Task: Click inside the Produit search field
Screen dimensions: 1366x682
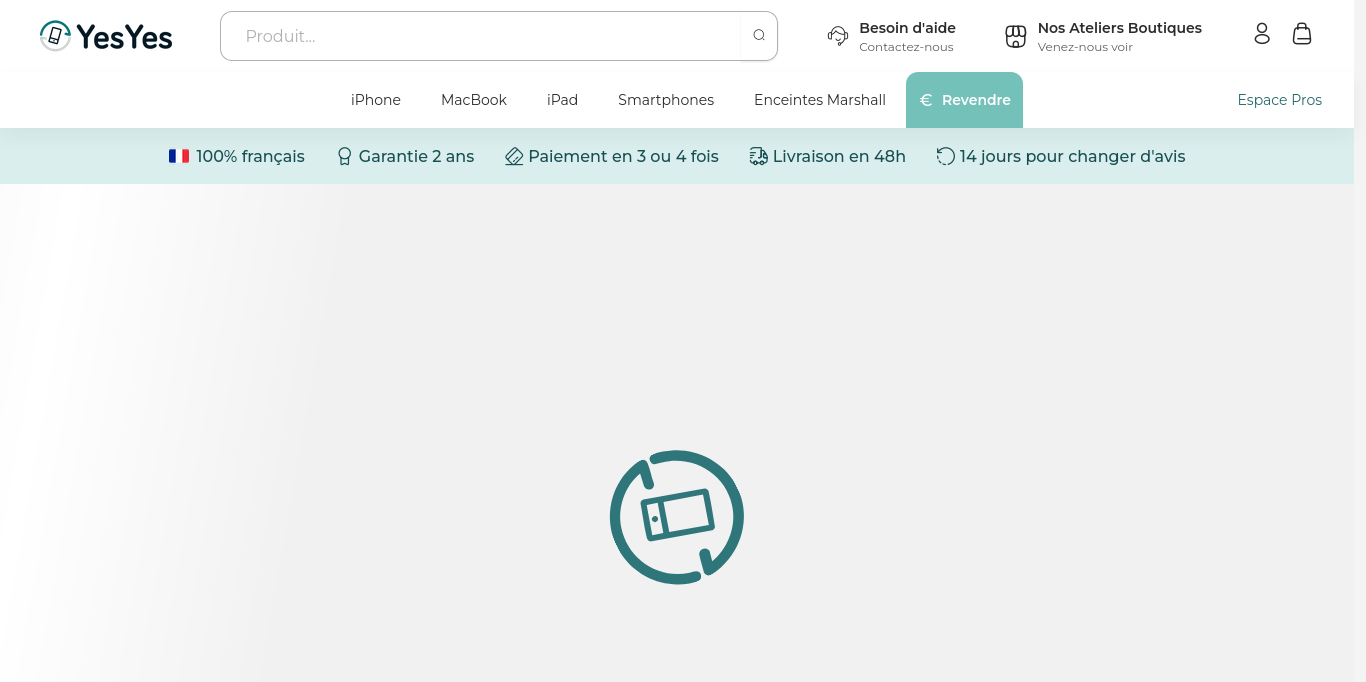Action: click(480, 36)
